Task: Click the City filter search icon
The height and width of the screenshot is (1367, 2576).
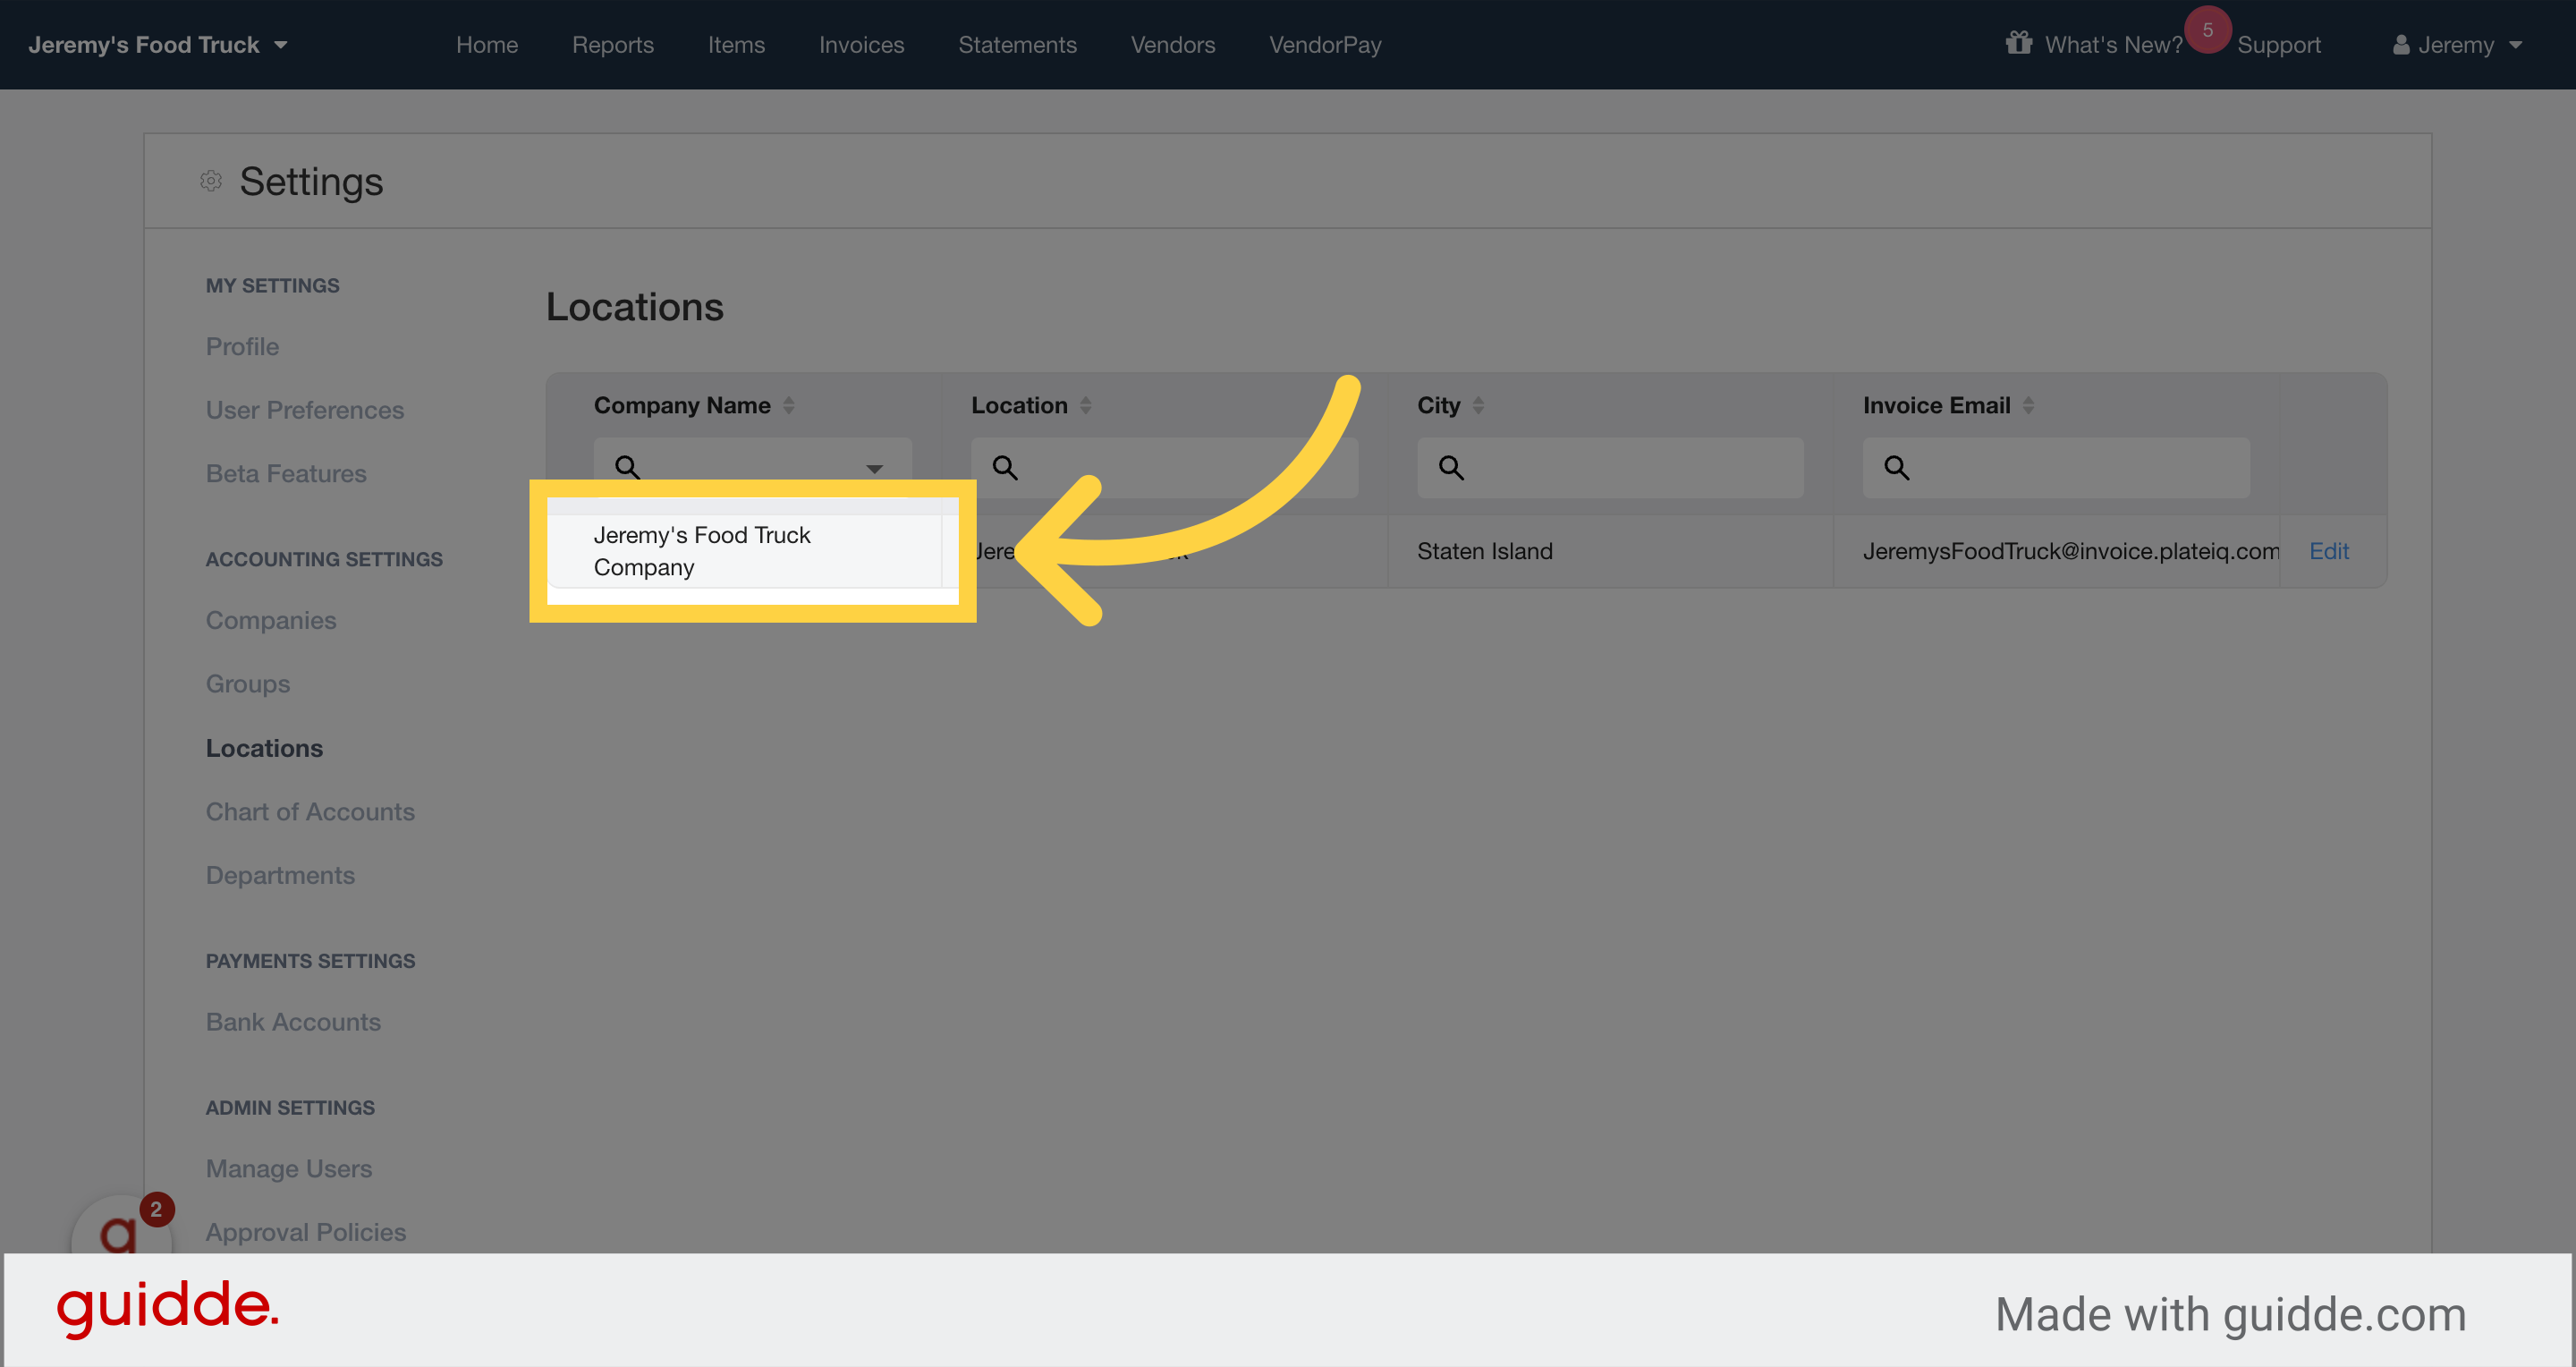Action: point(1451,467)
